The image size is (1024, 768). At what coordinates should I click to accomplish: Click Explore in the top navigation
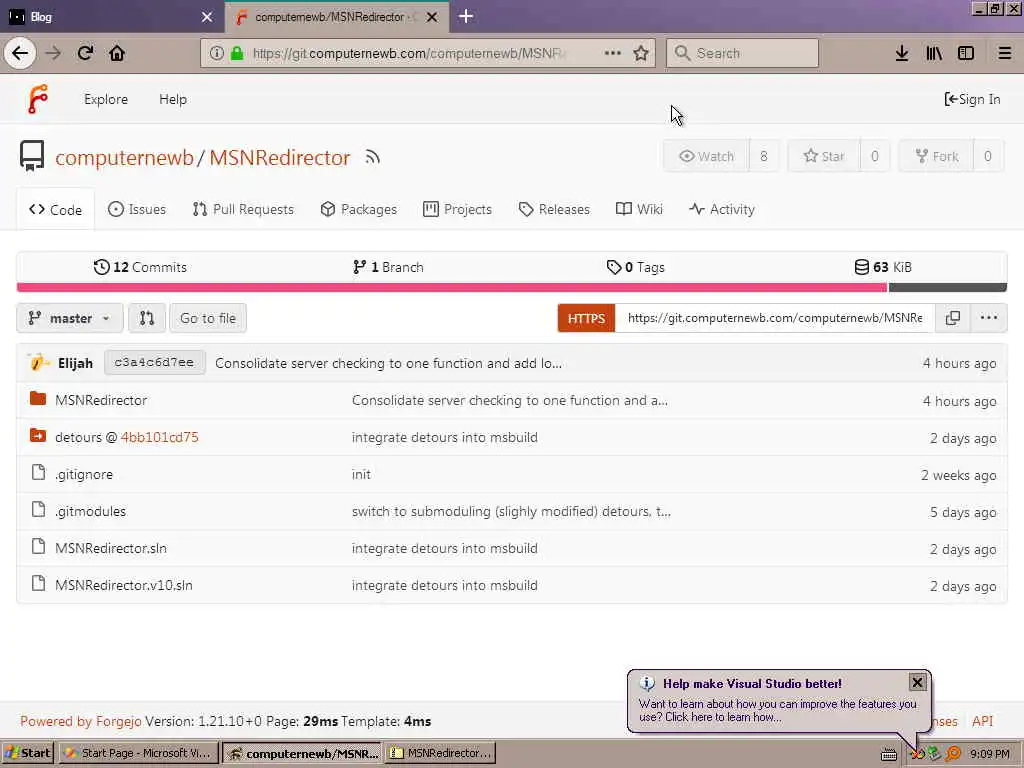click(106, 99)
